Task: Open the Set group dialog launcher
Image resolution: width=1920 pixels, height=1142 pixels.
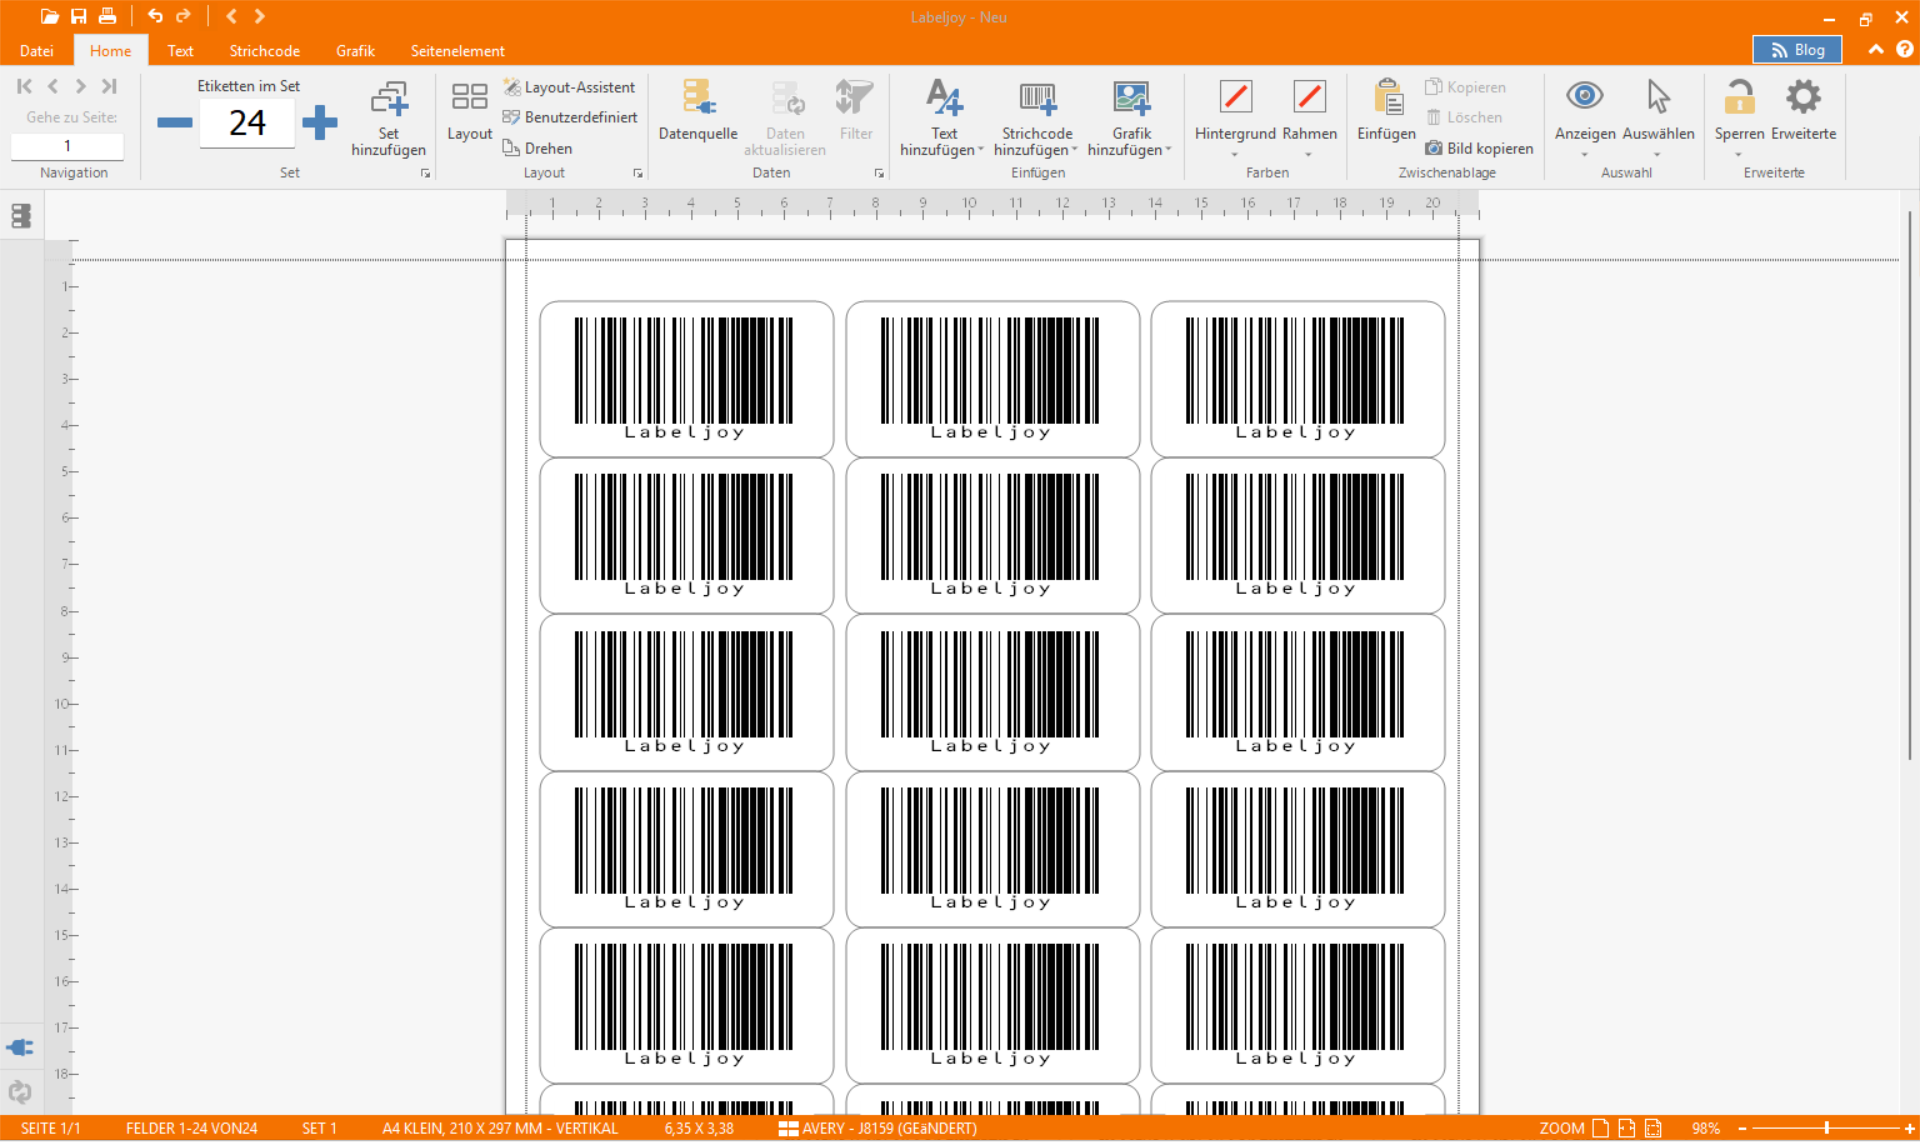Action: (425, 172)
